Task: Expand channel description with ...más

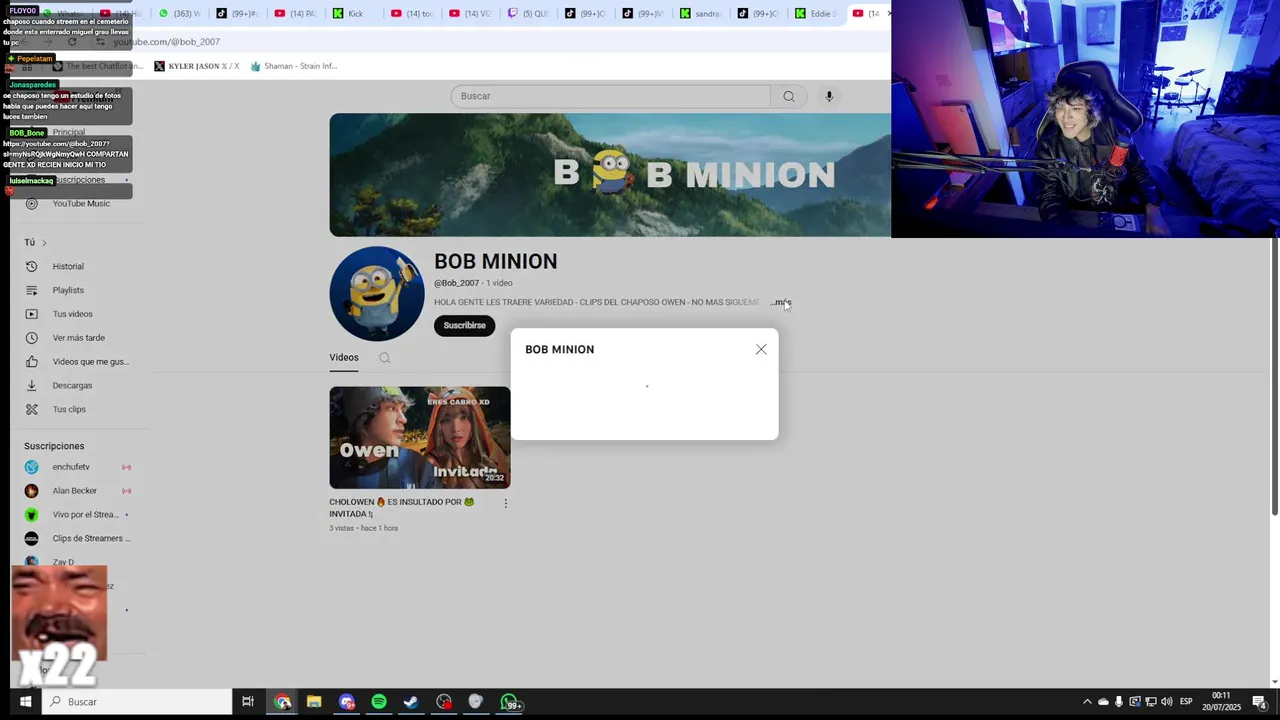Action: [781, 302]
